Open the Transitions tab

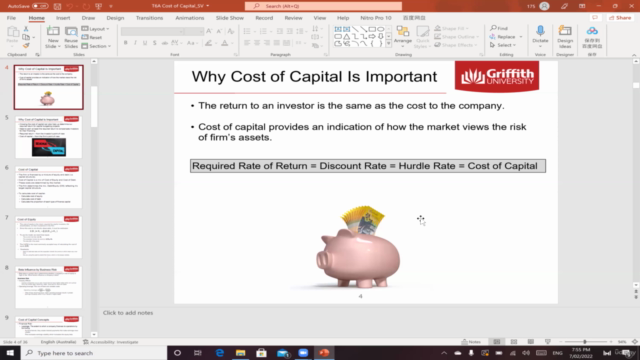pyautogui.click(x=149, y=18)
